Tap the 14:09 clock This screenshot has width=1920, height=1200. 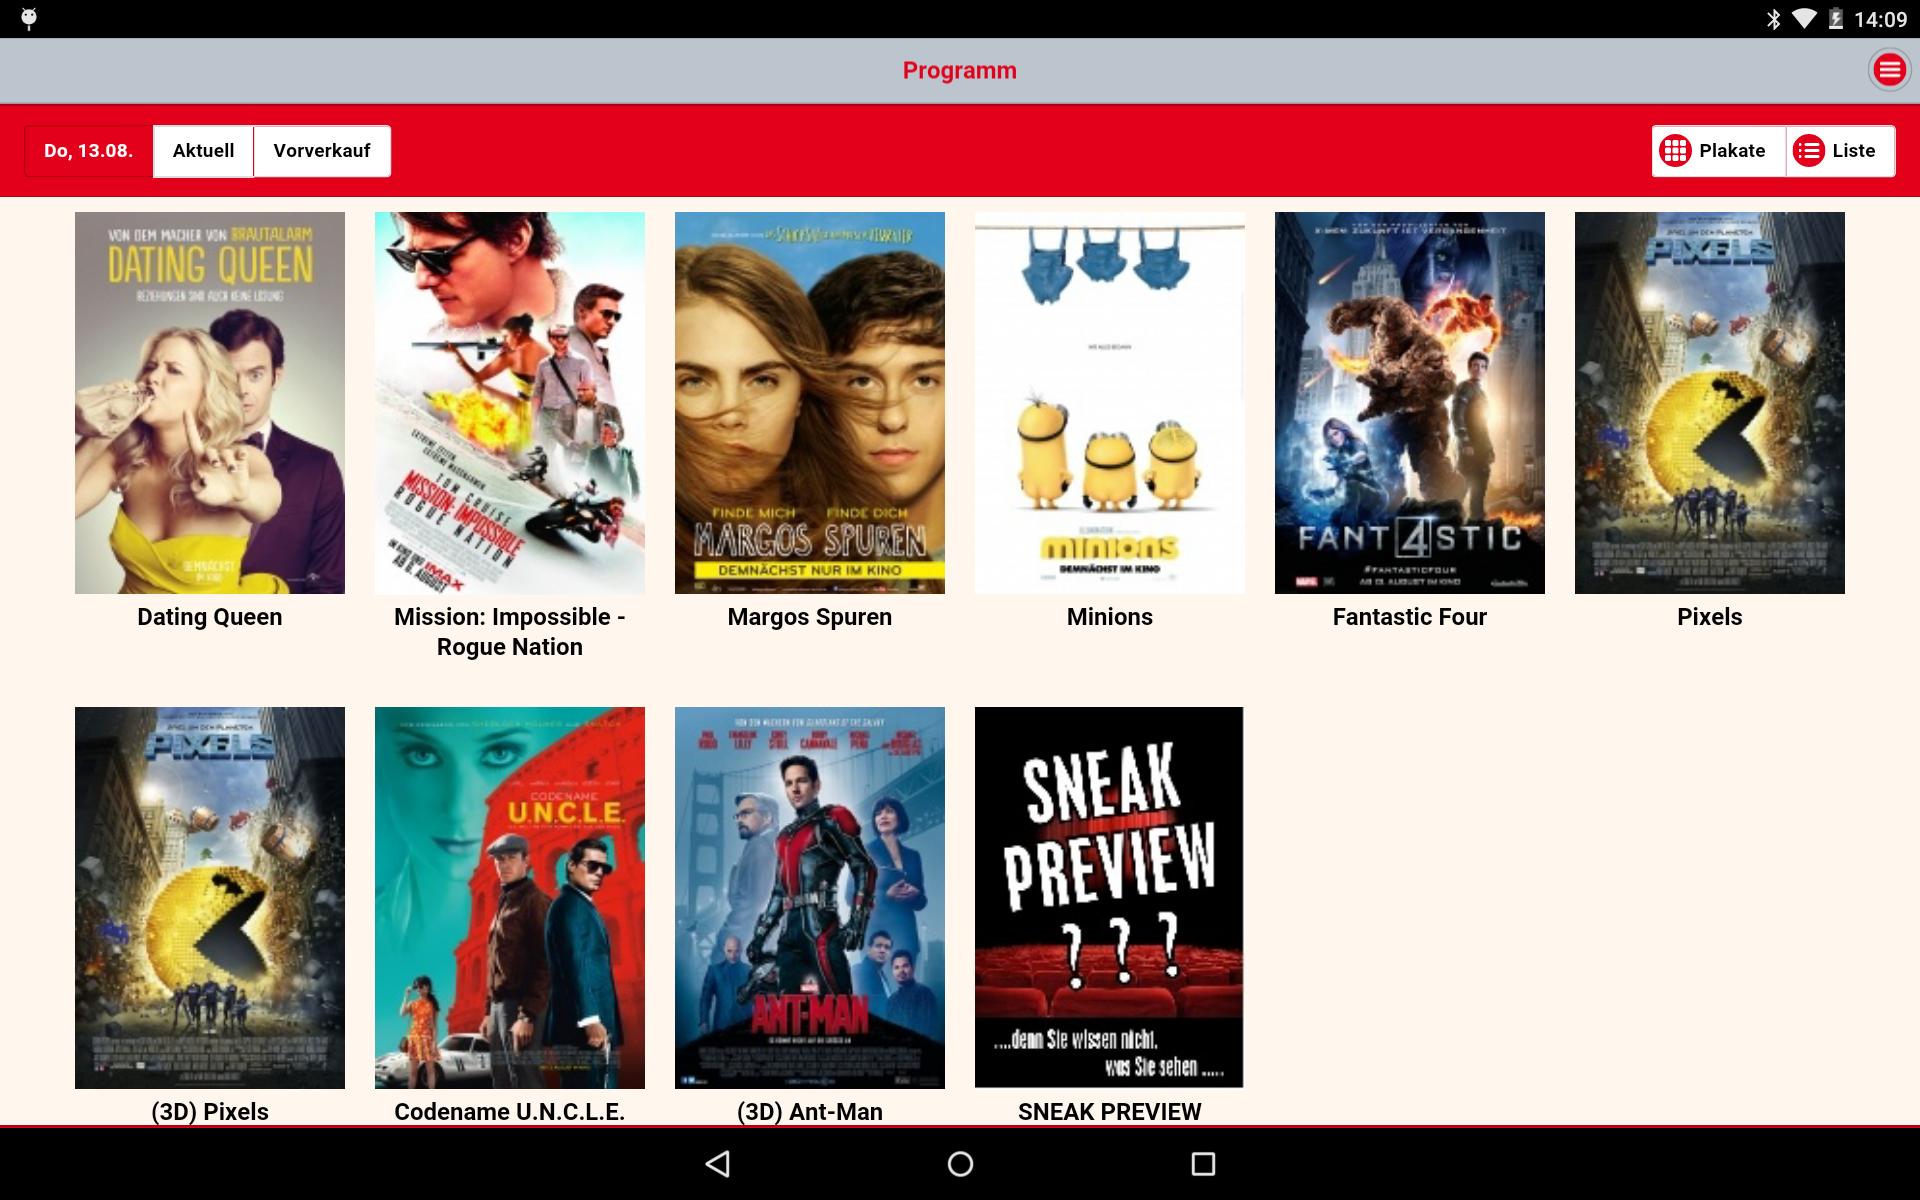point(1880,19)
